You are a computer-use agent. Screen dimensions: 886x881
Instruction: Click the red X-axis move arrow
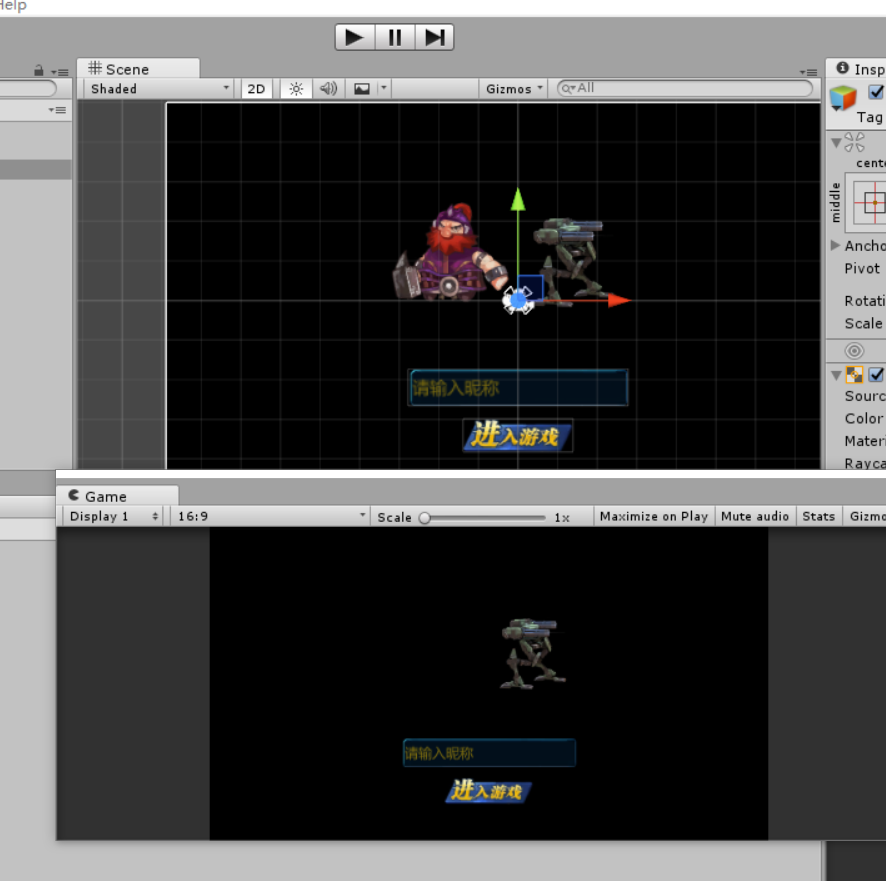click(619, 300)
